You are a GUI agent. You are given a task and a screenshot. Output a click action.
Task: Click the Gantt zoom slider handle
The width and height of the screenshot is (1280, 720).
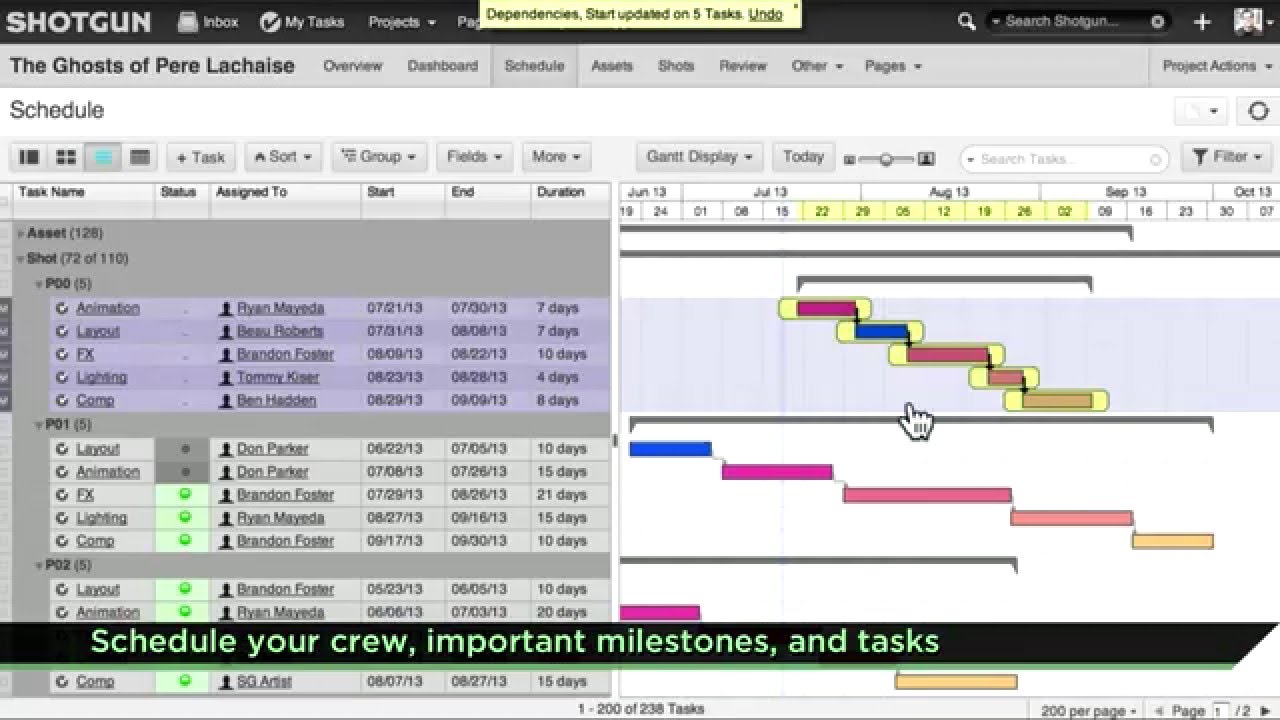pos(885,159)
